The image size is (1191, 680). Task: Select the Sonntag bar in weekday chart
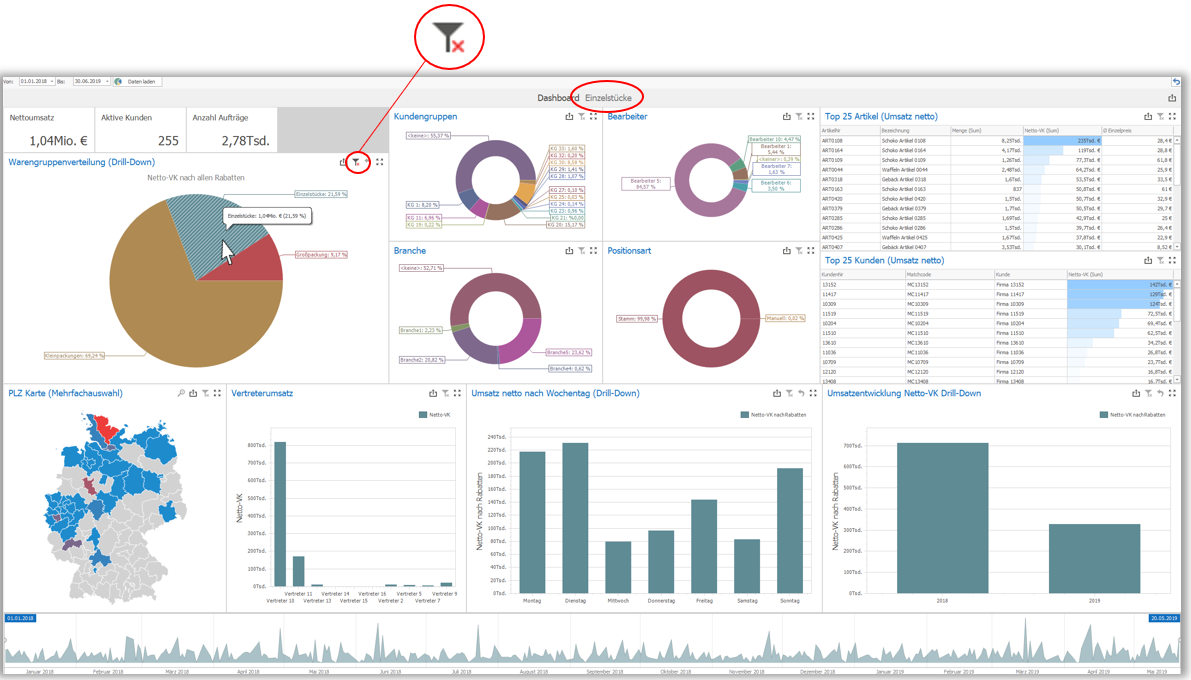click(790, 530)
